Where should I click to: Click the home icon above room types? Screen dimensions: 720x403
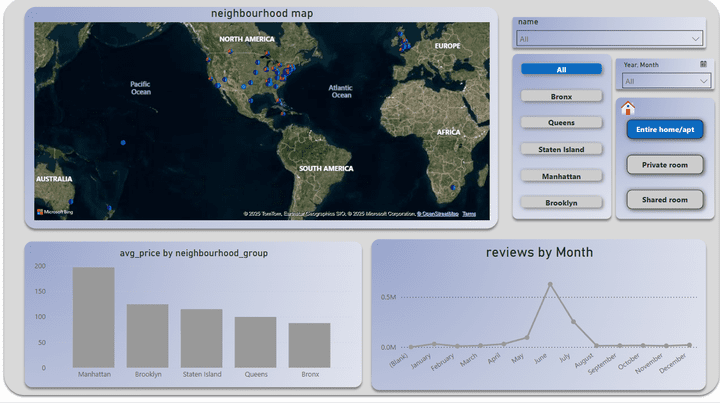click(x=628, y=109)
